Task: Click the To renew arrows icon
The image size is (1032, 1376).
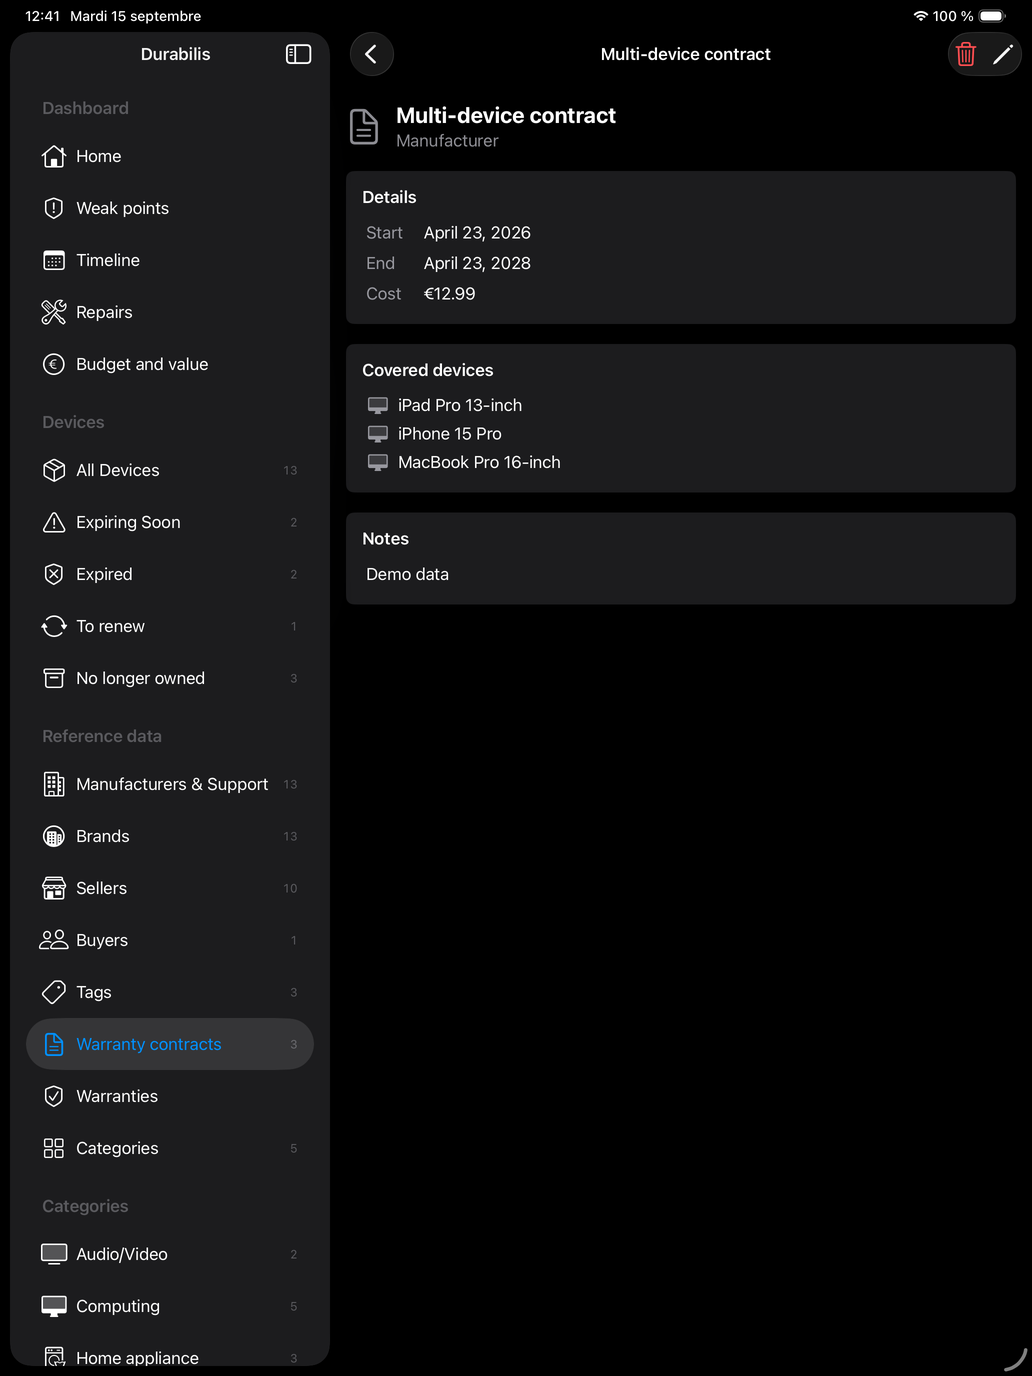Action: pyautogui.click(x=54, y=626)
